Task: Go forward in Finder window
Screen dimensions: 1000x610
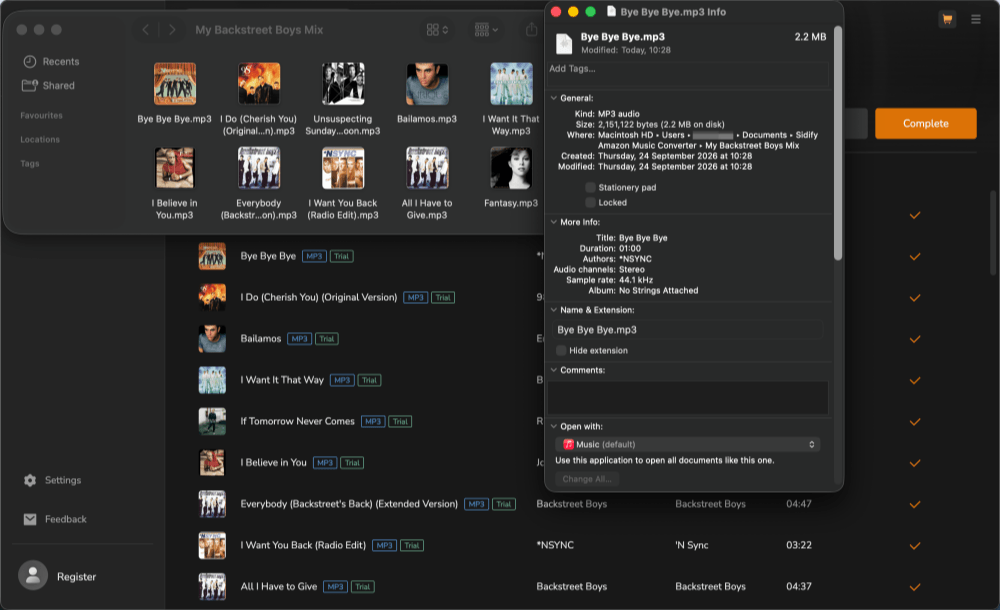Action: (172, 29)
